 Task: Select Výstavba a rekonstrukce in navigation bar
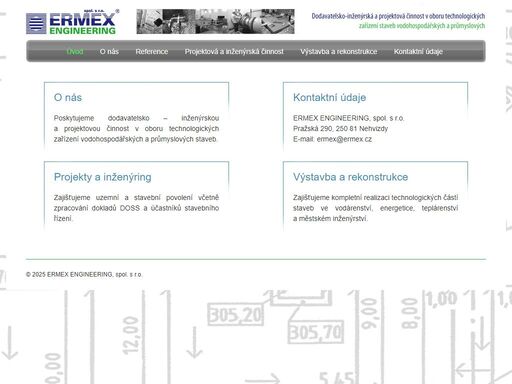click(x=339, y=52)
